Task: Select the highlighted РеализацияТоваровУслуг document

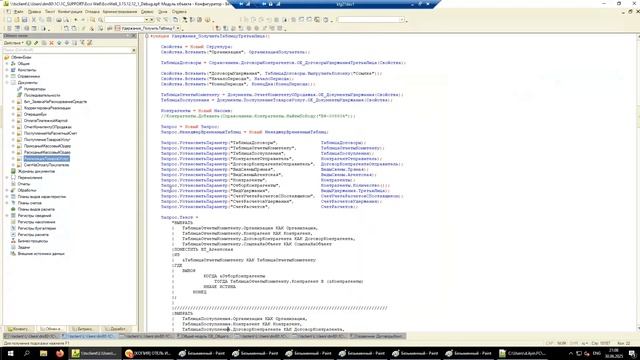Action: pos(47,159)
